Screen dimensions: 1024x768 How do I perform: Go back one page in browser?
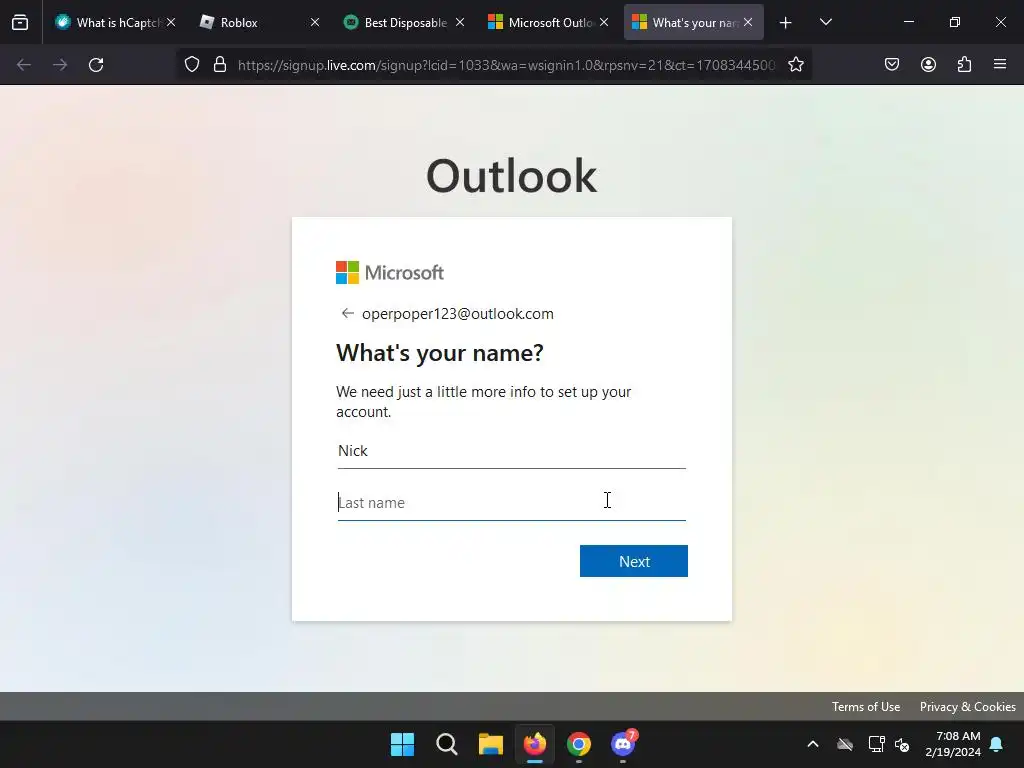click(24, 65)
